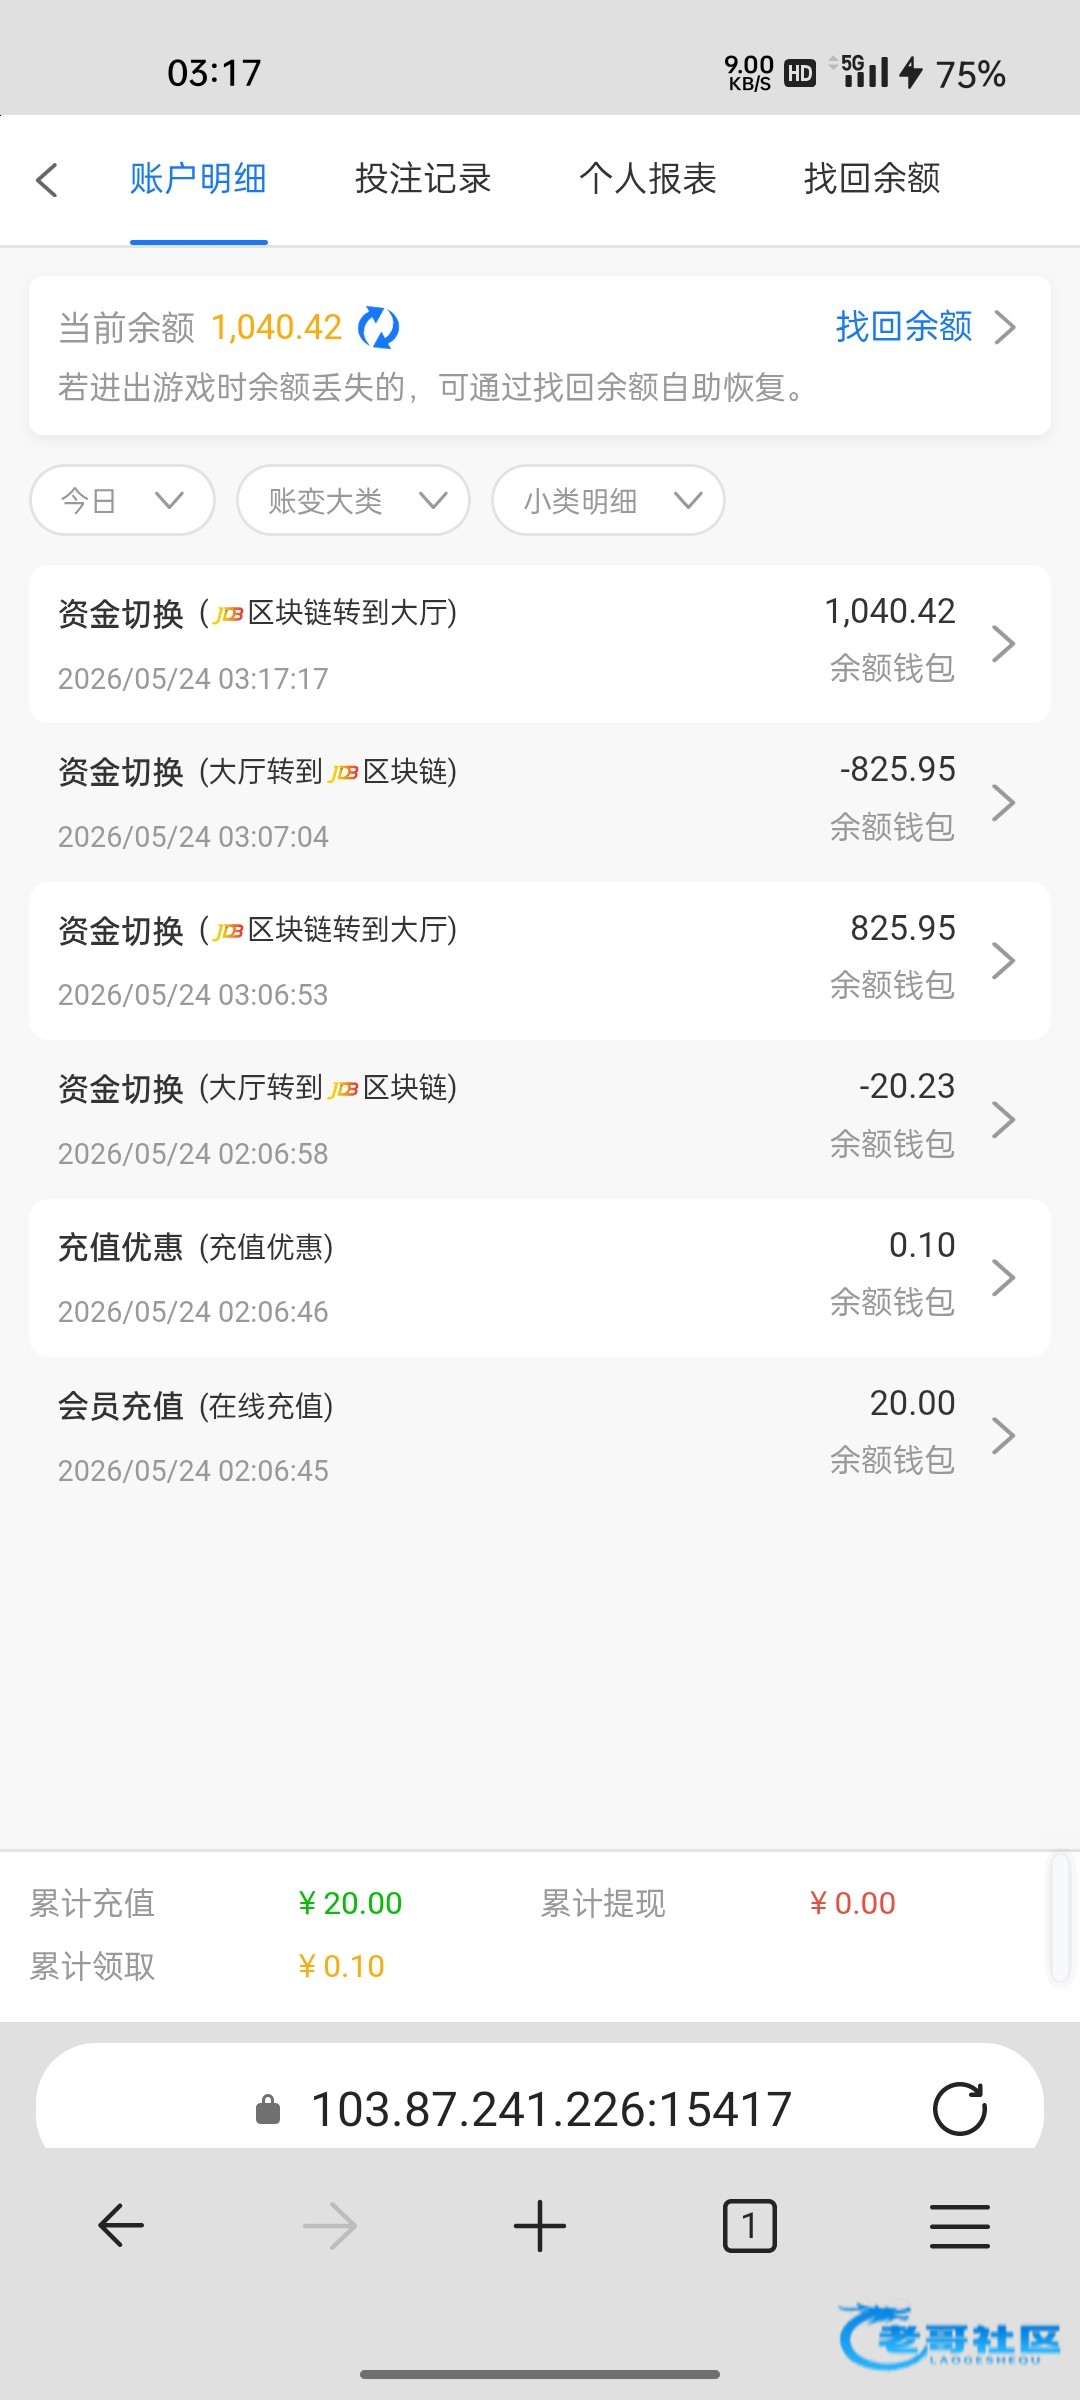The width and height of the screenshot is (1080, 2400).
Task: Open the browser hamburger menu
Action: coord(960,2226)
